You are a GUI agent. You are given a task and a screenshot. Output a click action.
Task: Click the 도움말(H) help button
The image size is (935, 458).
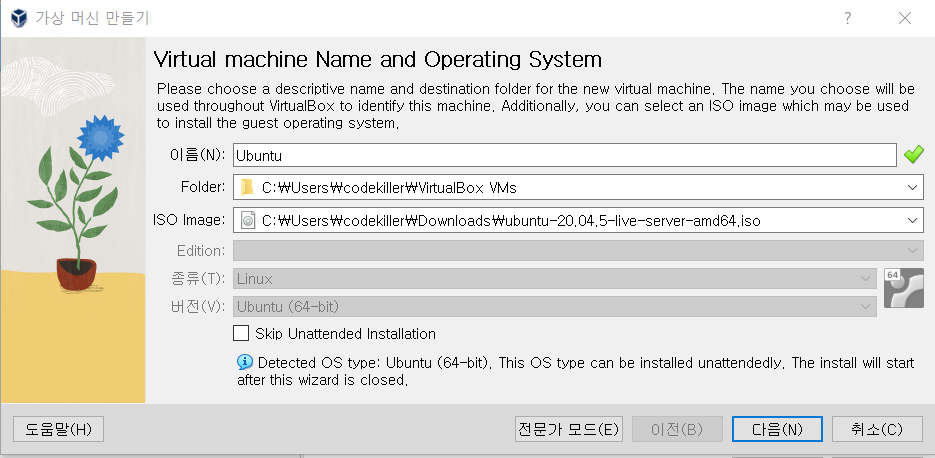tap(58, 429)
